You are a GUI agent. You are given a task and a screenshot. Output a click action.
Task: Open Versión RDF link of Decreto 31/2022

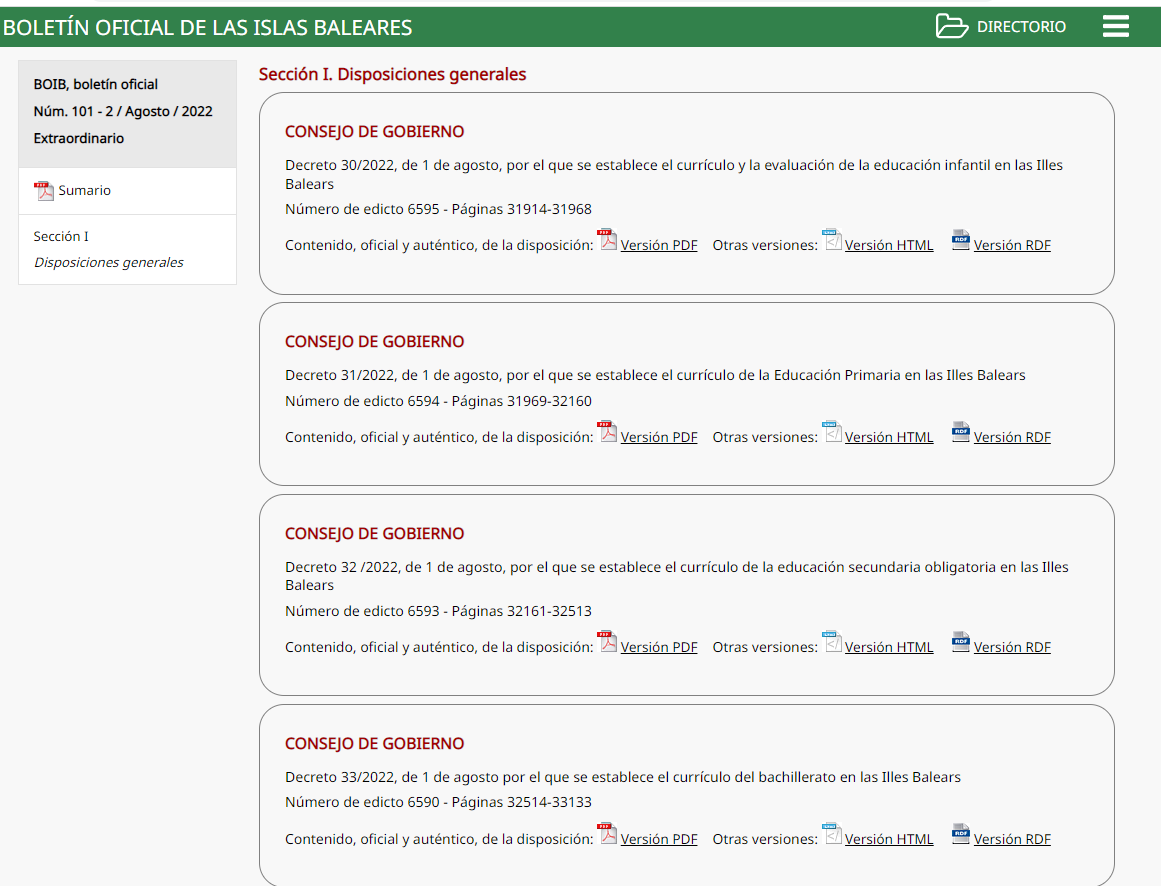(1012, 437)
